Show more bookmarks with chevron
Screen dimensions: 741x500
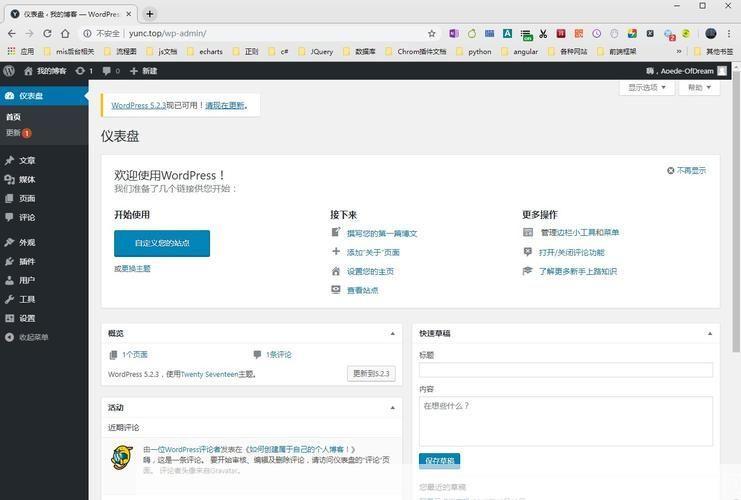[679, 52]
